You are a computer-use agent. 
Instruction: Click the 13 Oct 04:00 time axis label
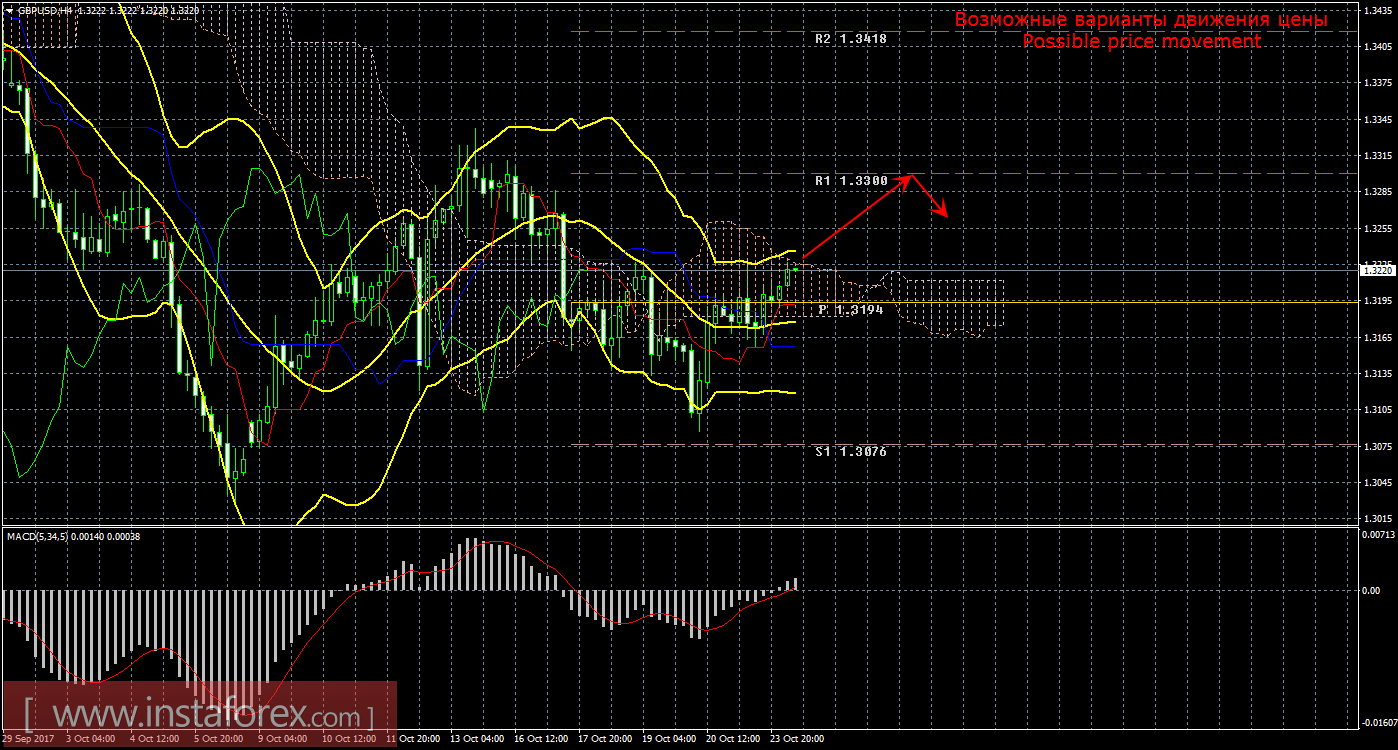pyautogui.click(x=475, y=740)
